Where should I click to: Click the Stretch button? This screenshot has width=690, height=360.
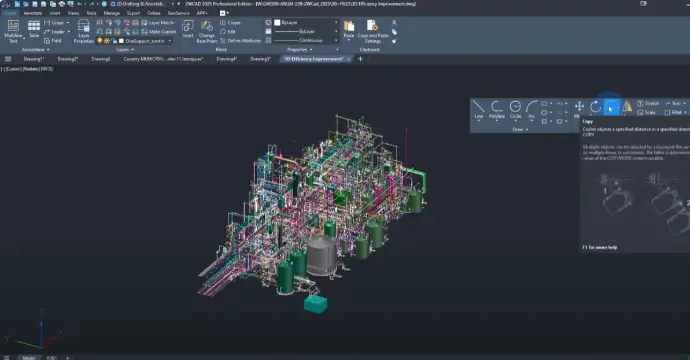coord(648,103)
